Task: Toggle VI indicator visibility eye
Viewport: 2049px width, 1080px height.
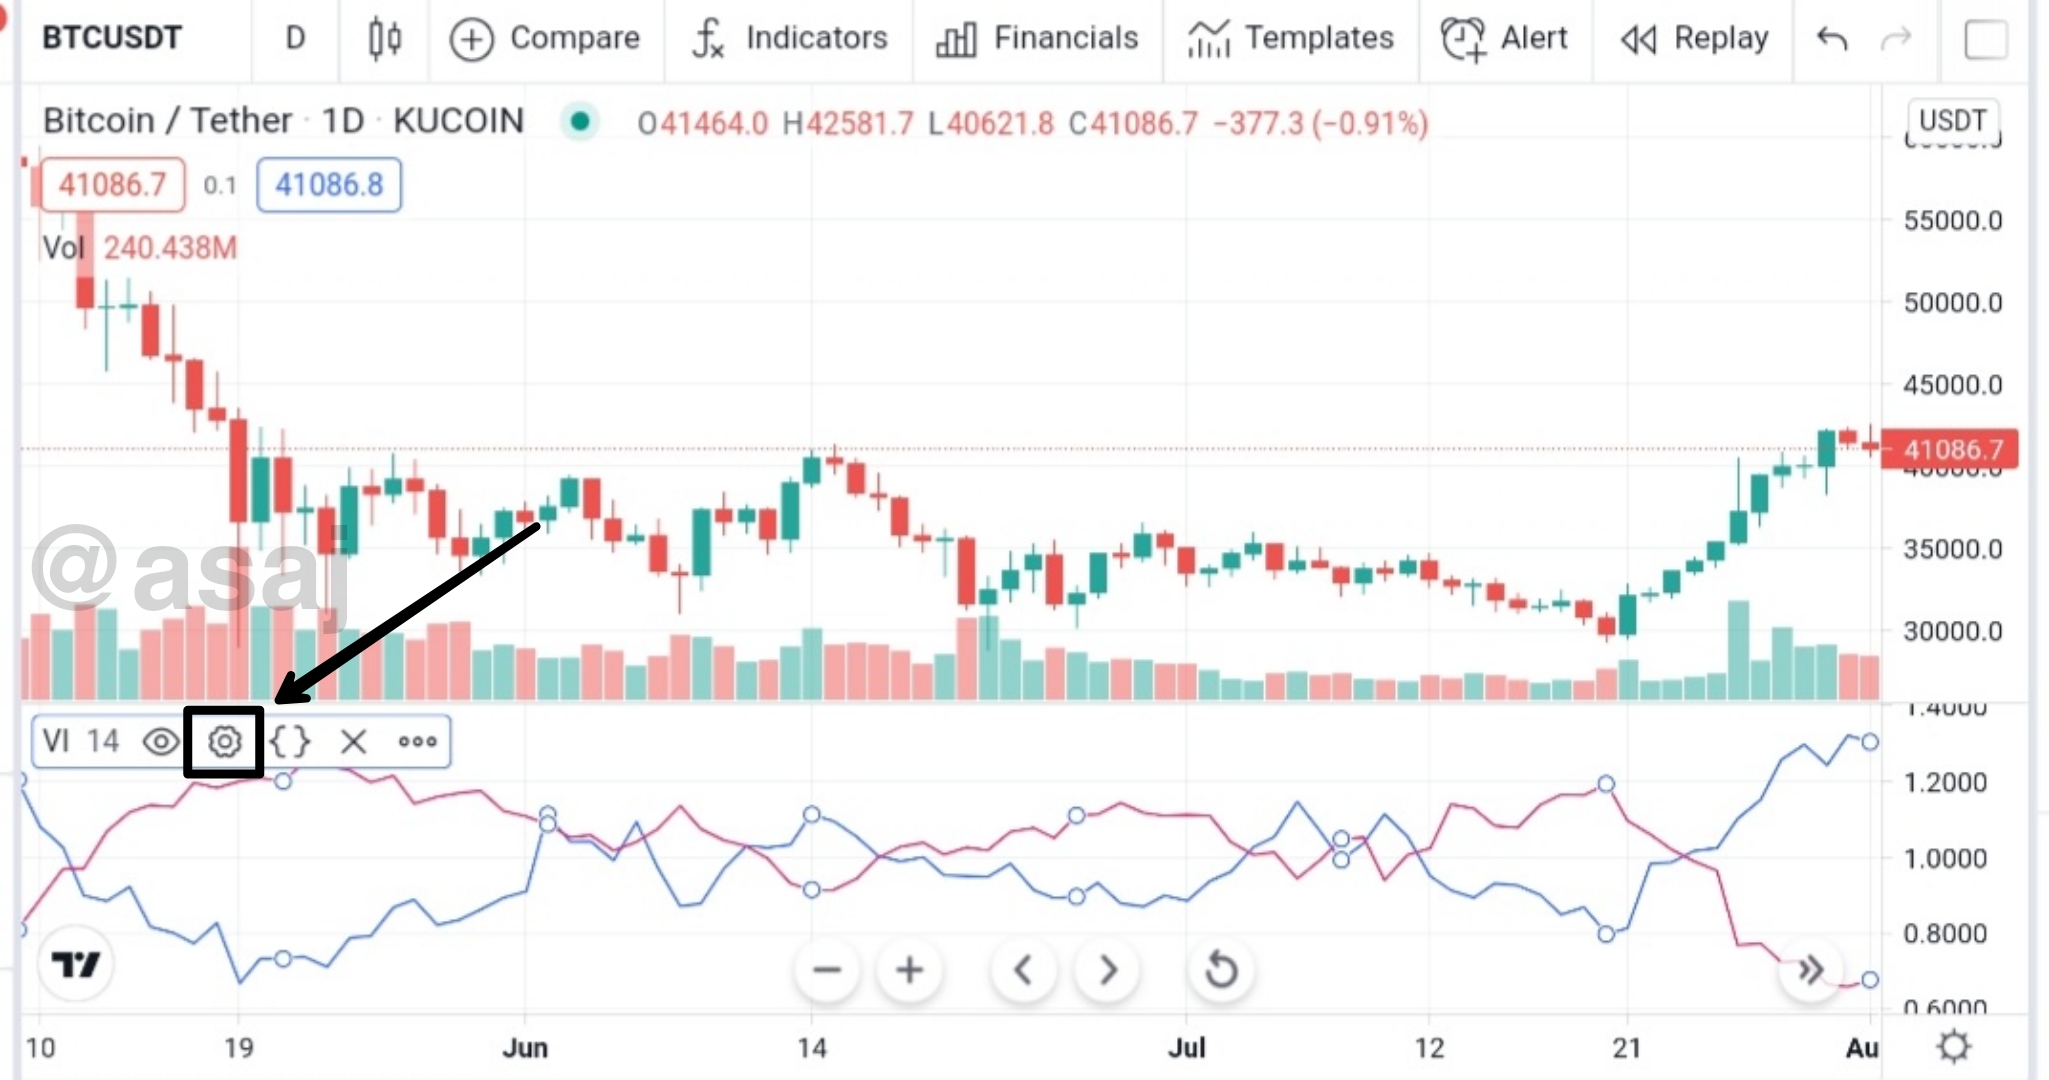Action: tap(160, 741)
